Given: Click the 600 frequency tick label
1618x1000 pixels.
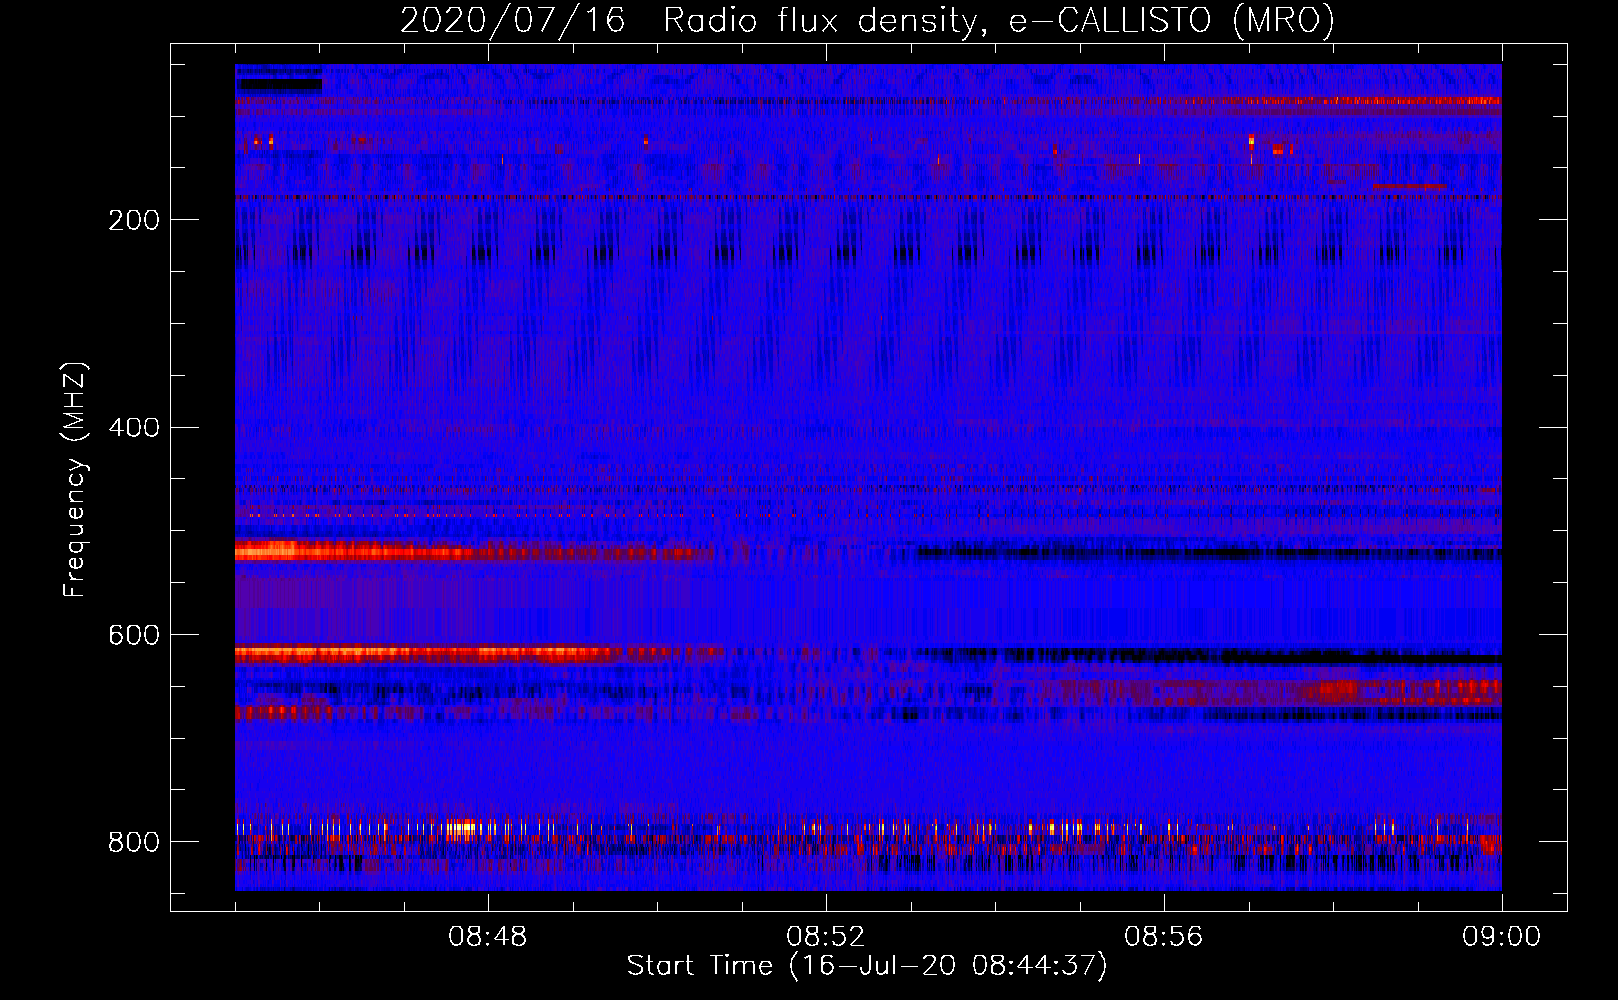Looking at the screenshot, I should pos(134,635).
